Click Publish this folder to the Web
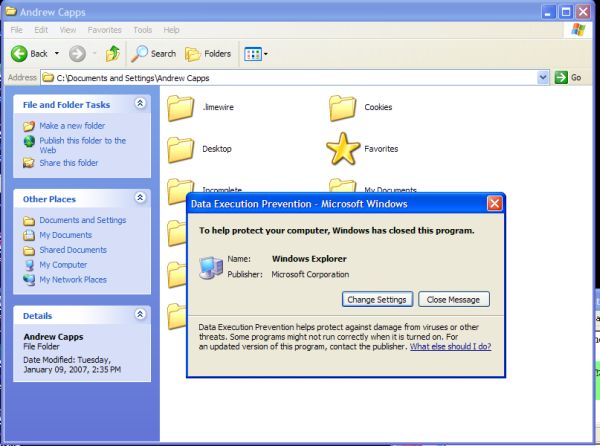The height and width of the screenshot is (446, 600). [83, 145]
